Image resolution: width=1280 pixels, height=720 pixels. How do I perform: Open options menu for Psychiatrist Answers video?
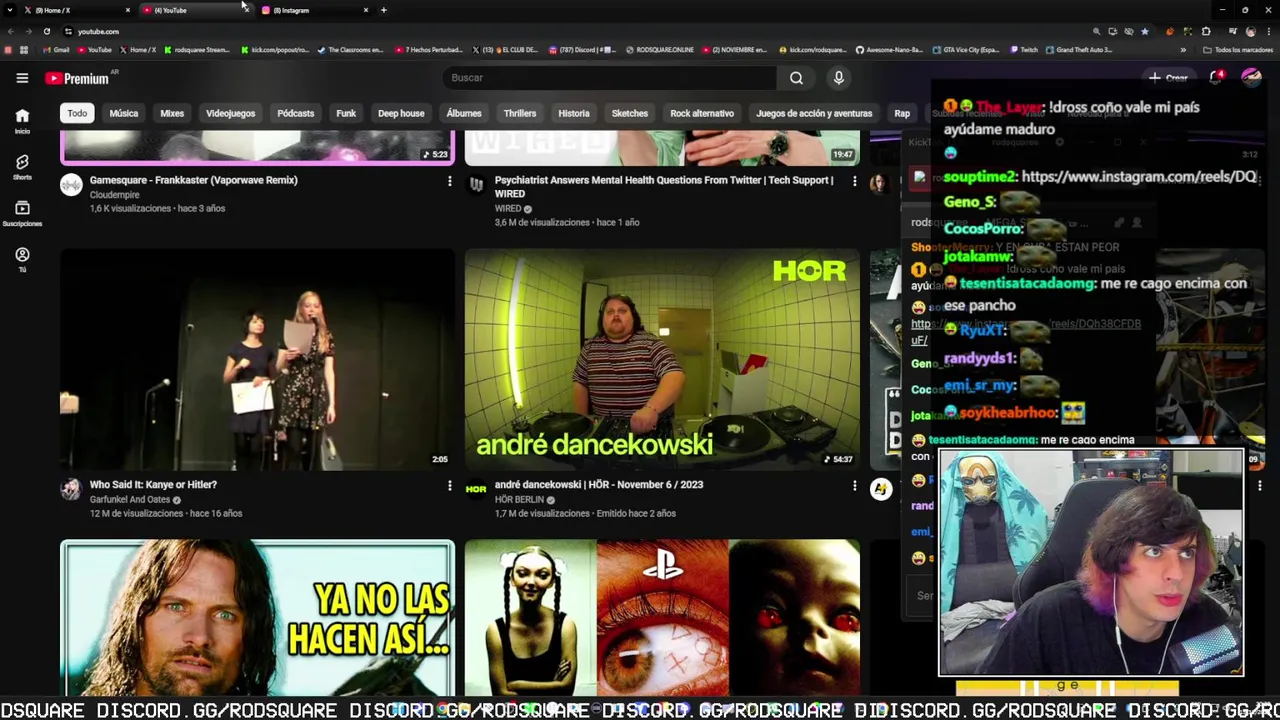854,181
